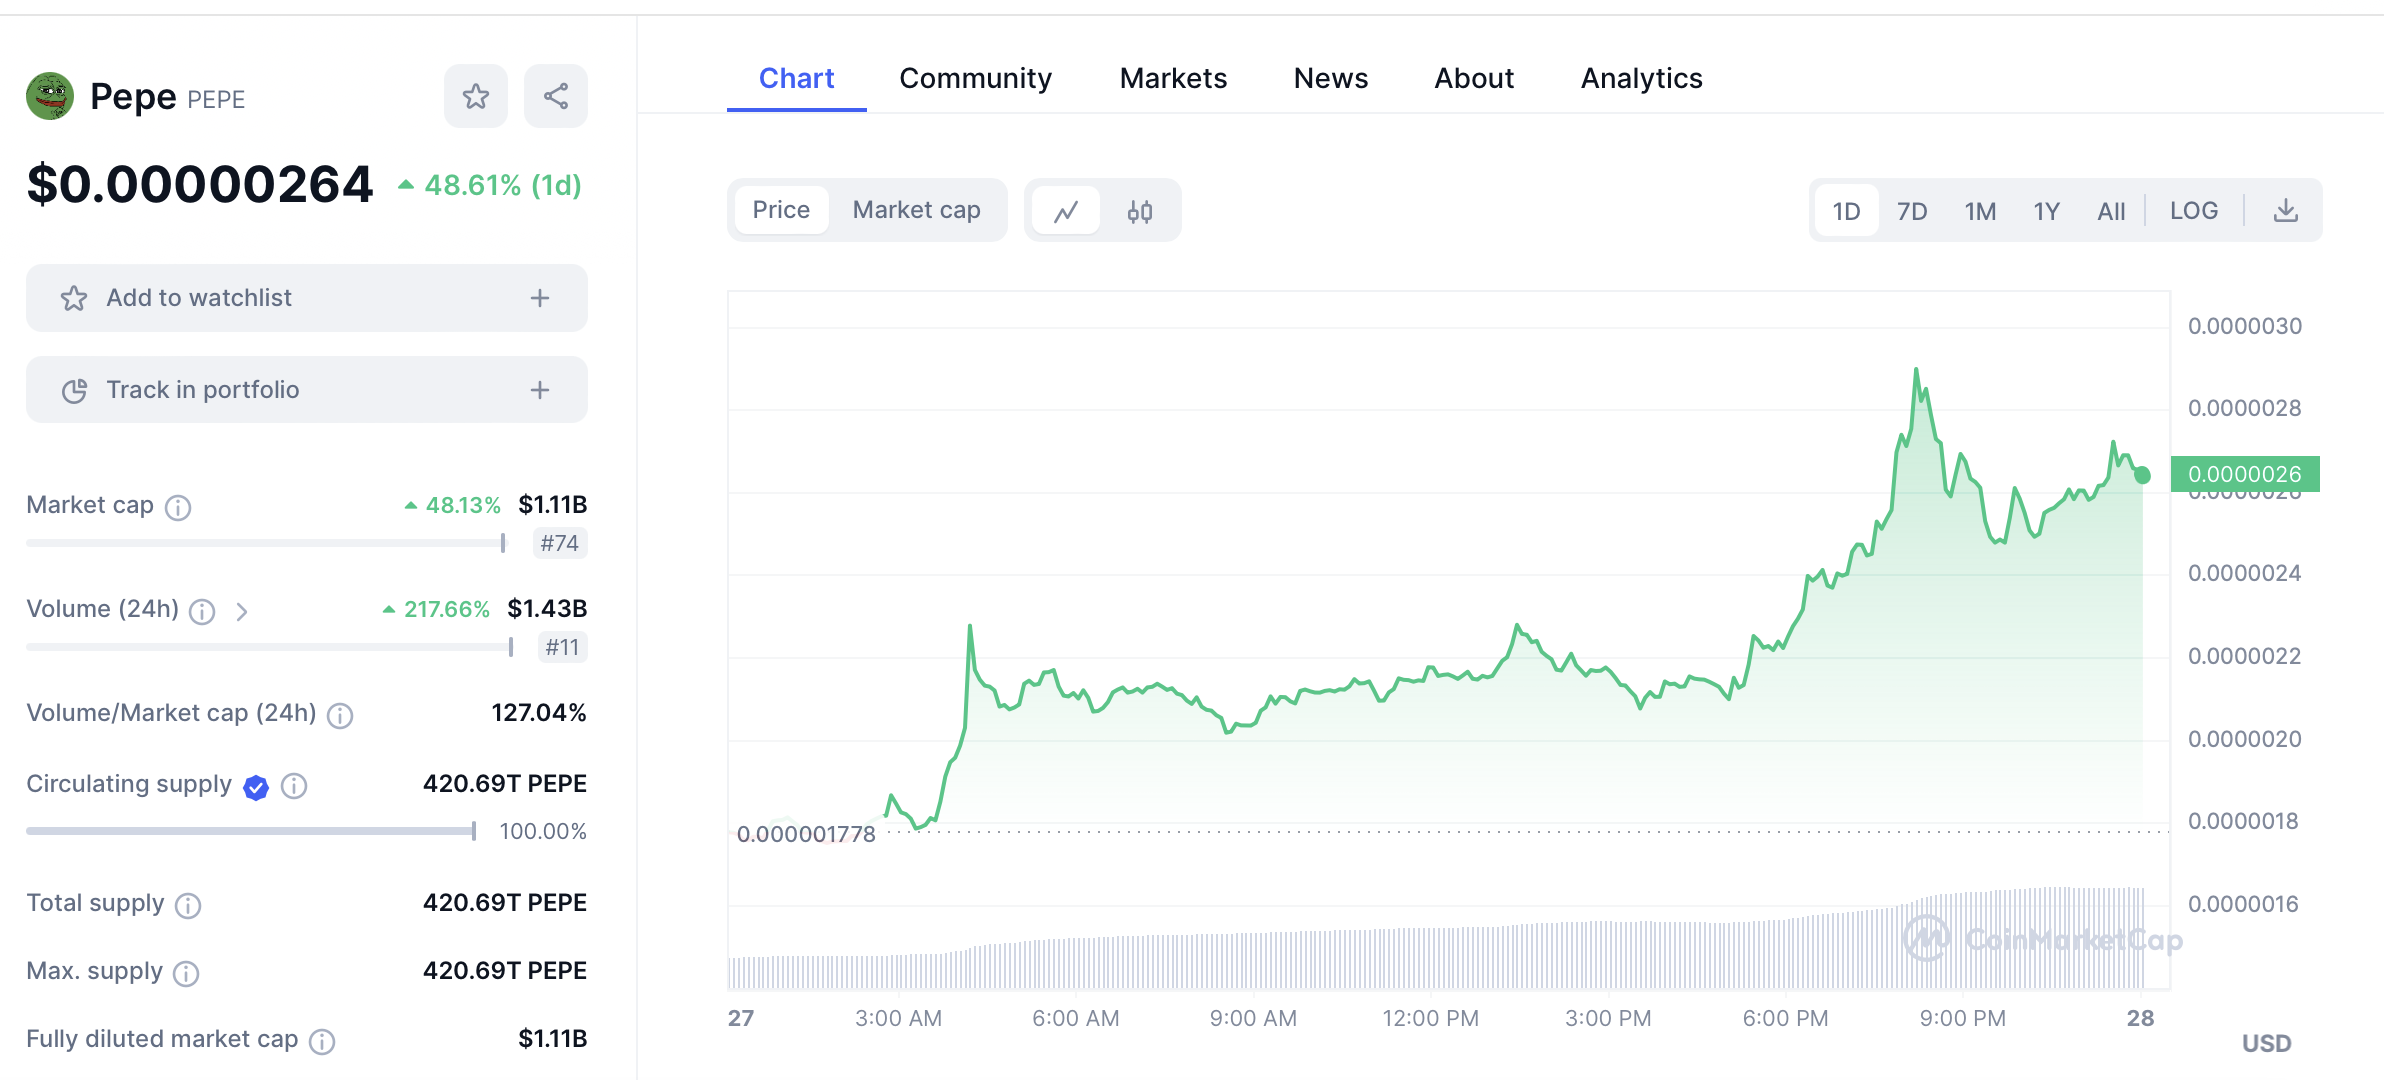
Task: Click the verified badge beside Circulating supply
Action: pyautogui.click(x=256, y=787)
